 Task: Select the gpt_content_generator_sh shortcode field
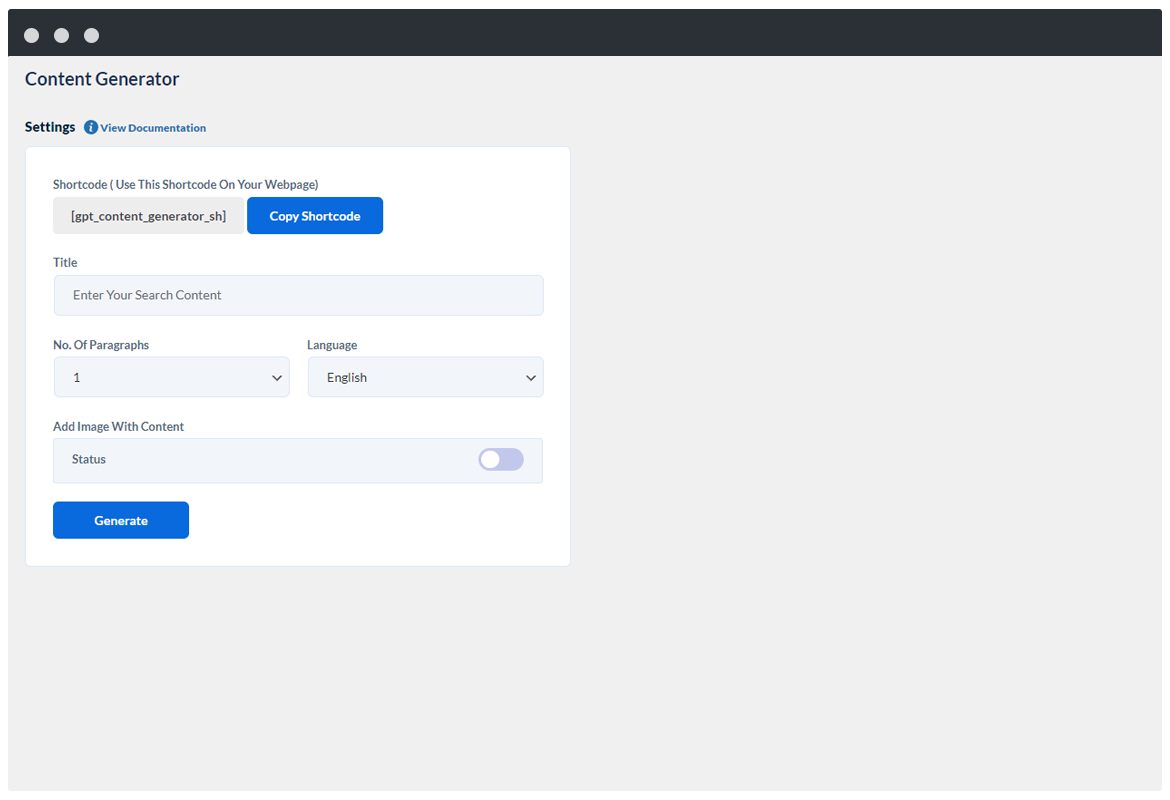pos(148,216)
